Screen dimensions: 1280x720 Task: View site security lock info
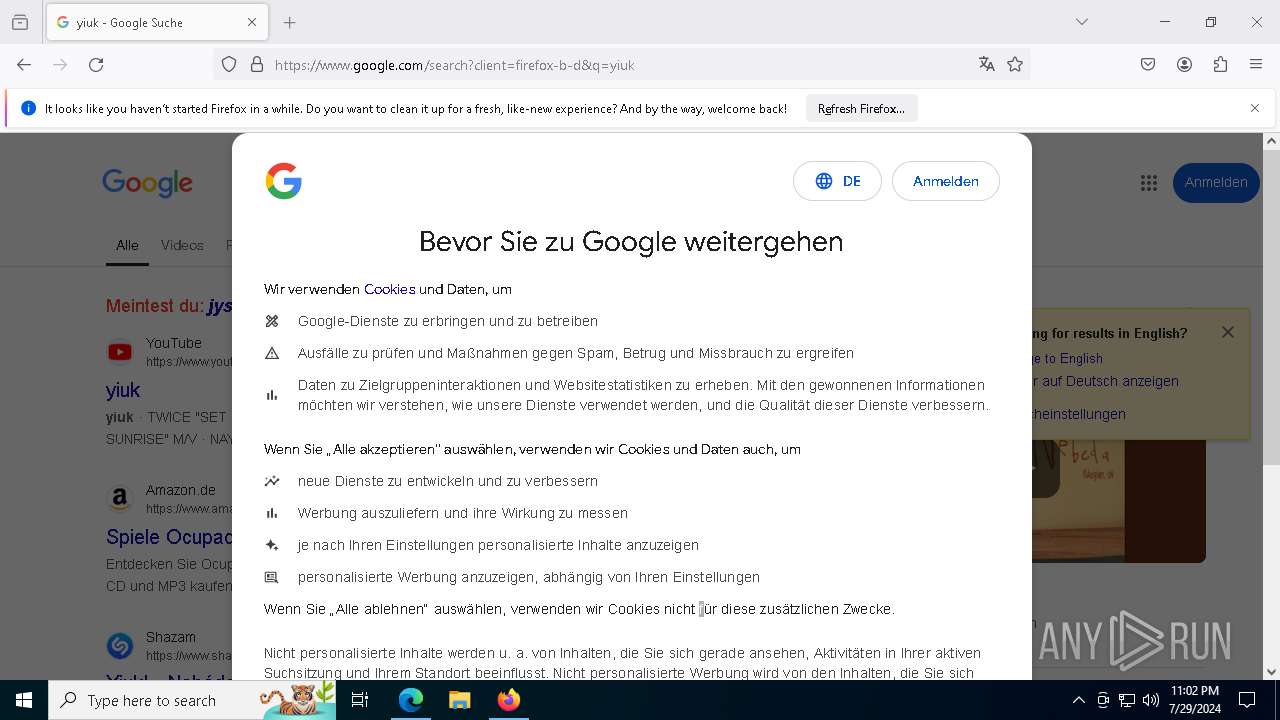click(x=257, y=65)
